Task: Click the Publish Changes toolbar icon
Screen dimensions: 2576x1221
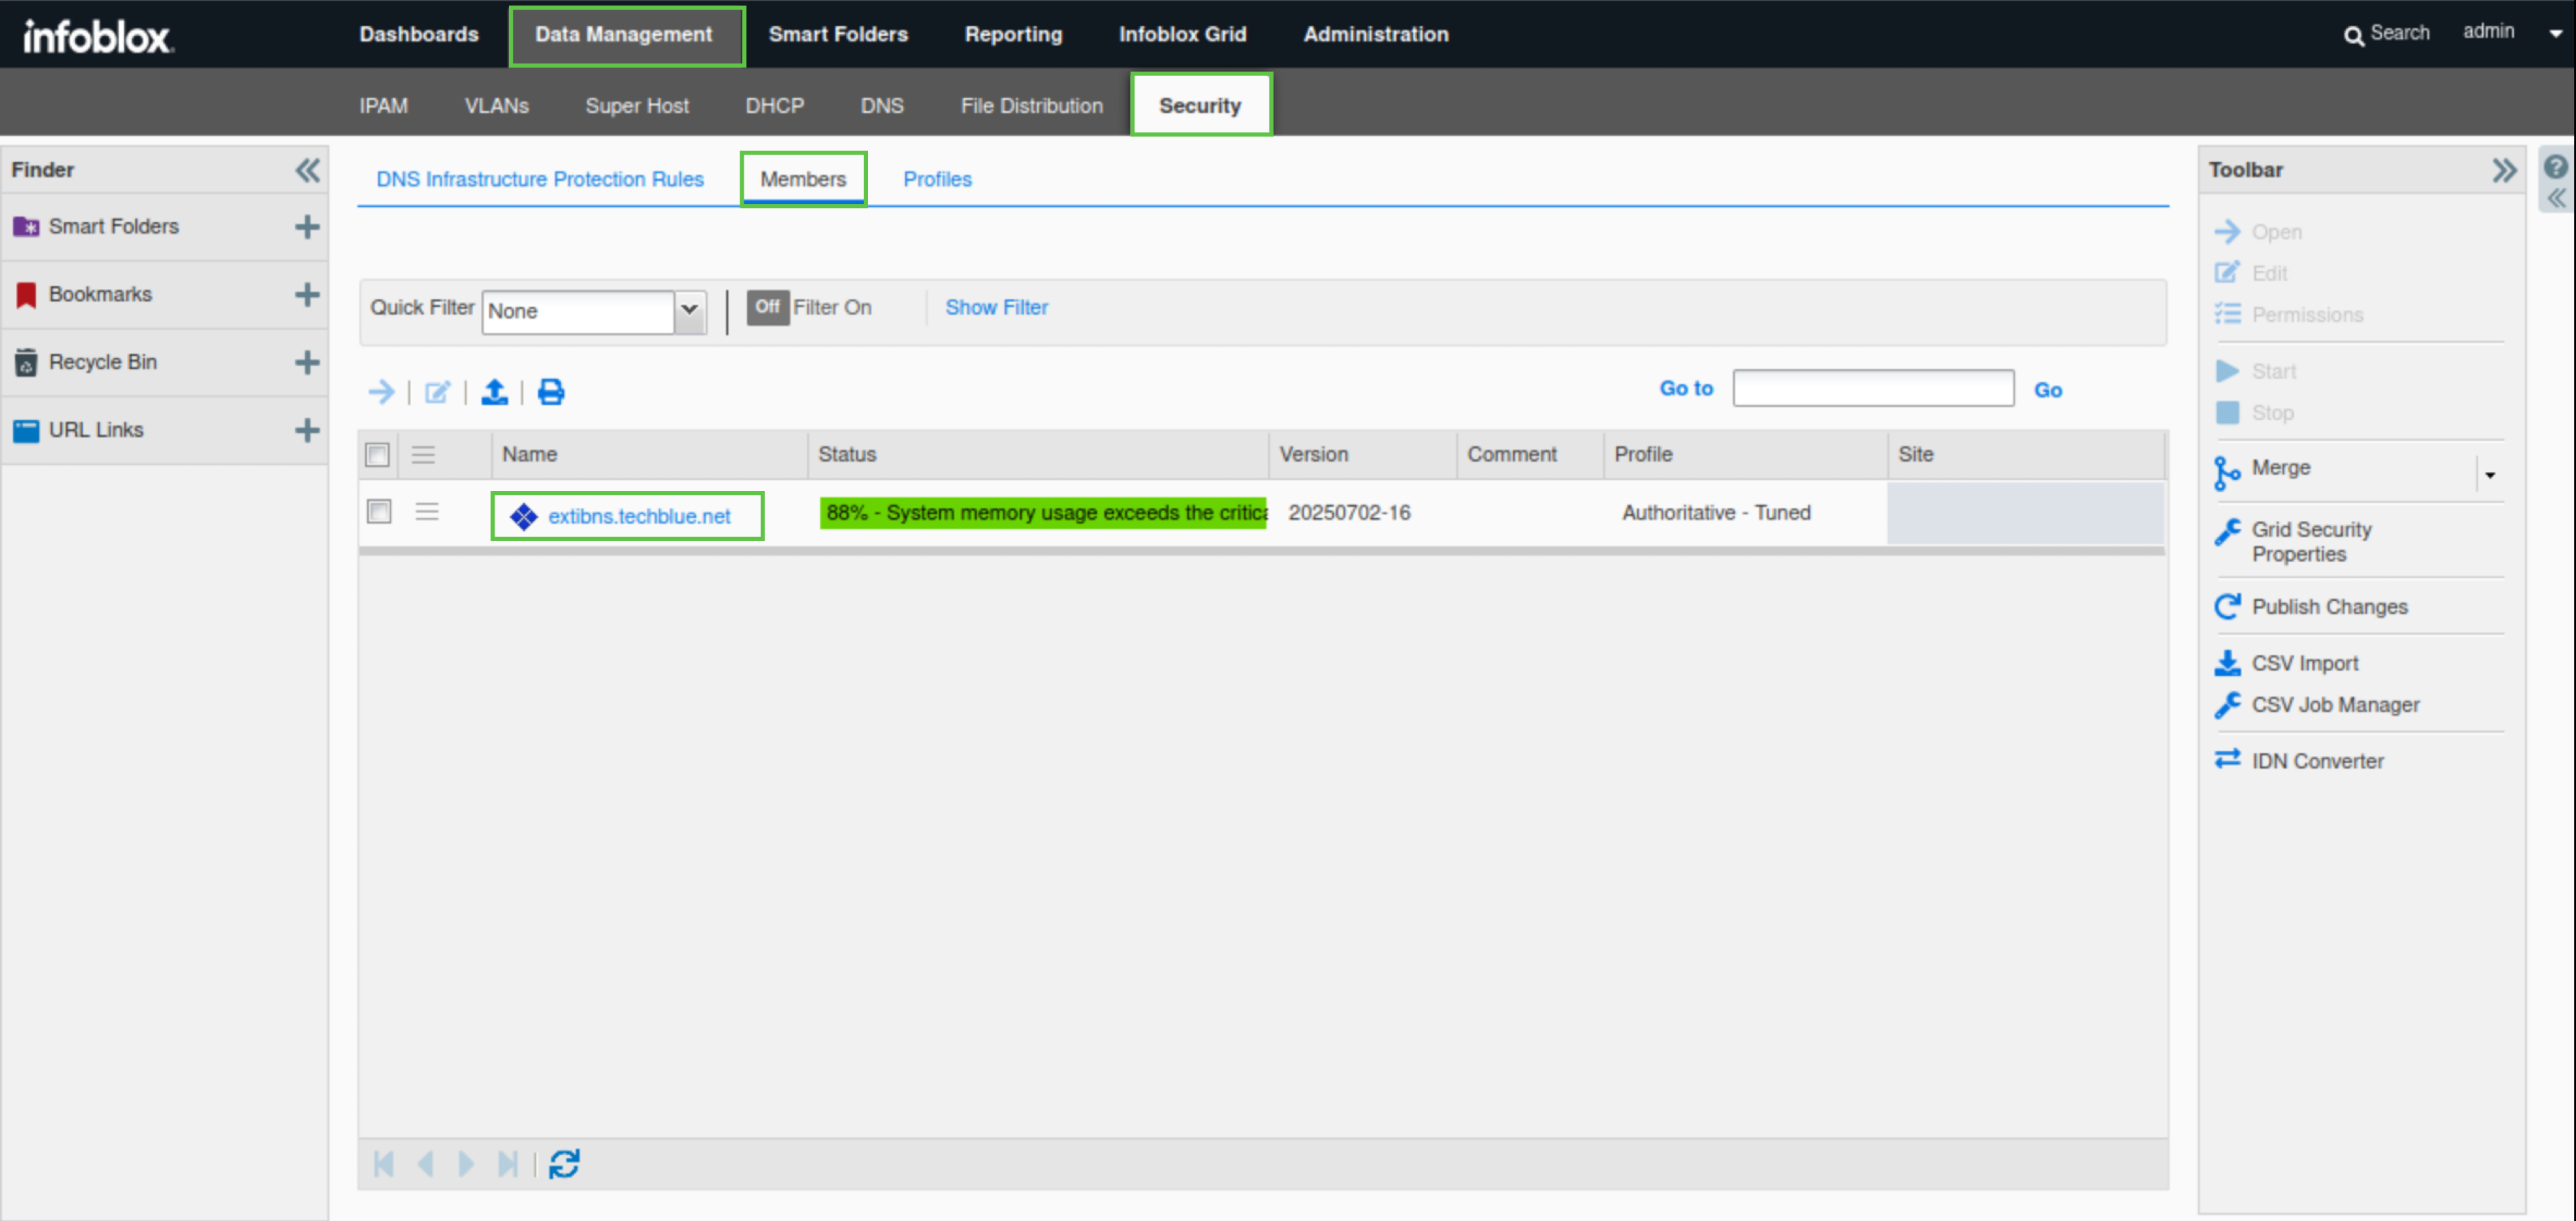Action: pyautogui.click(x=2227, y=607)
